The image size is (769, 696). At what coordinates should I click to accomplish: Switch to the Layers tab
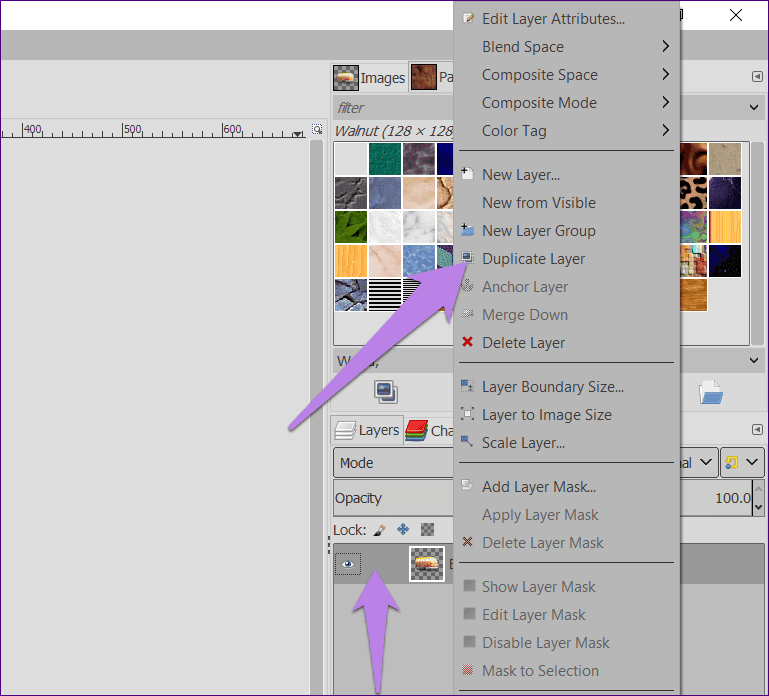coord(367,430)
